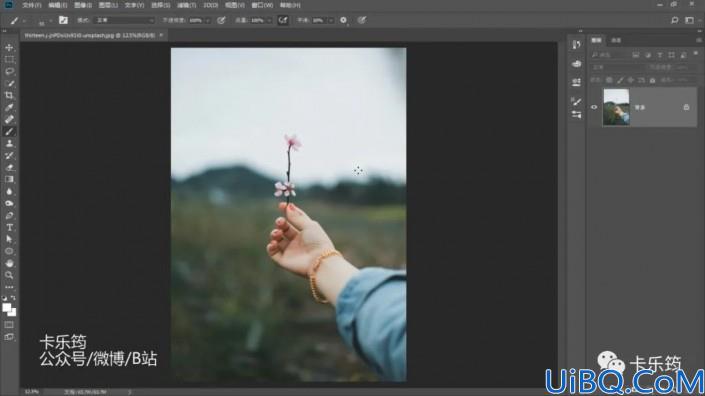The image size is (705, 396).
Task: Select the Dodge tool
Action: tap(9, 204)
